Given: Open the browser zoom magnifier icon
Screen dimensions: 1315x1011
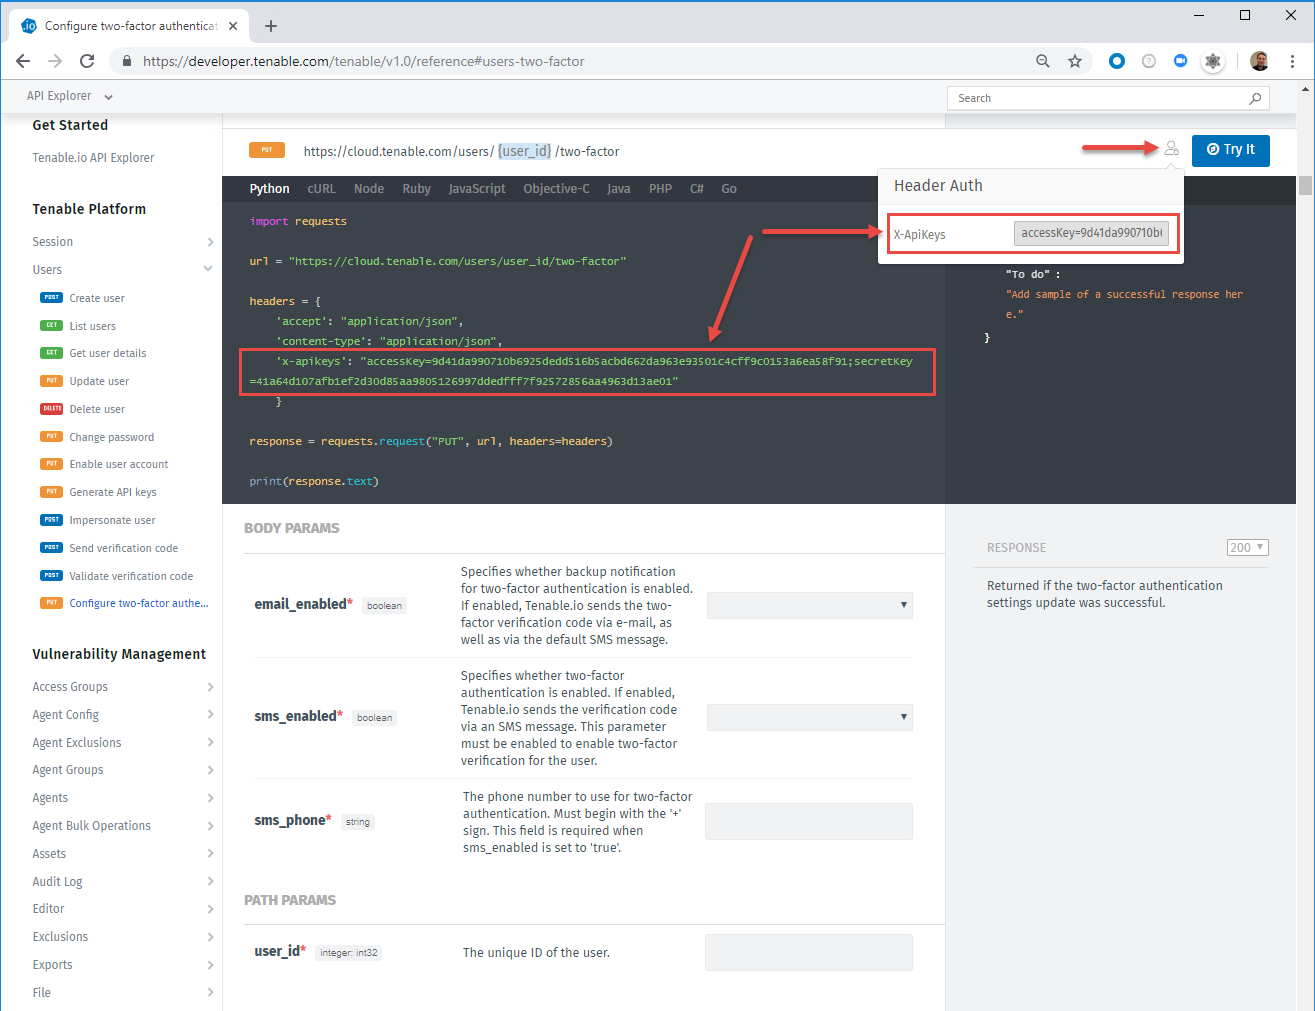Looking at the screenshot, I should pos(1043,61).
